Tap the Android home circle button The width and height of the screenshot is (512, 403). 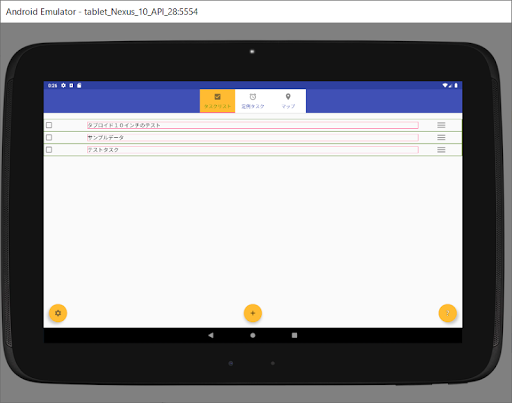(x=253, y=335)
